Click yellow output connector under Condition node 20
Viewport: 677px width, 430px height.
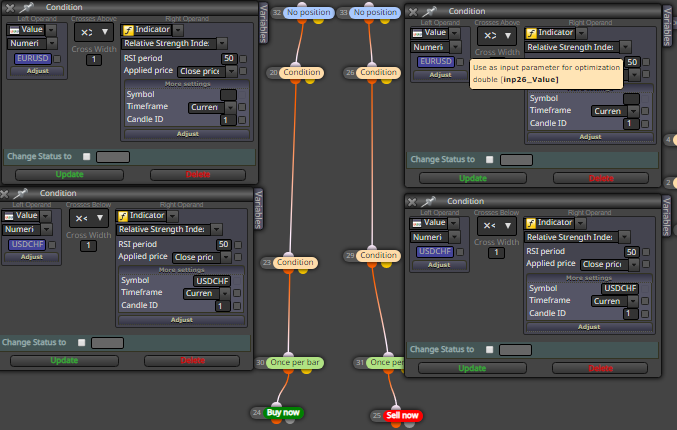coord(310,80)
